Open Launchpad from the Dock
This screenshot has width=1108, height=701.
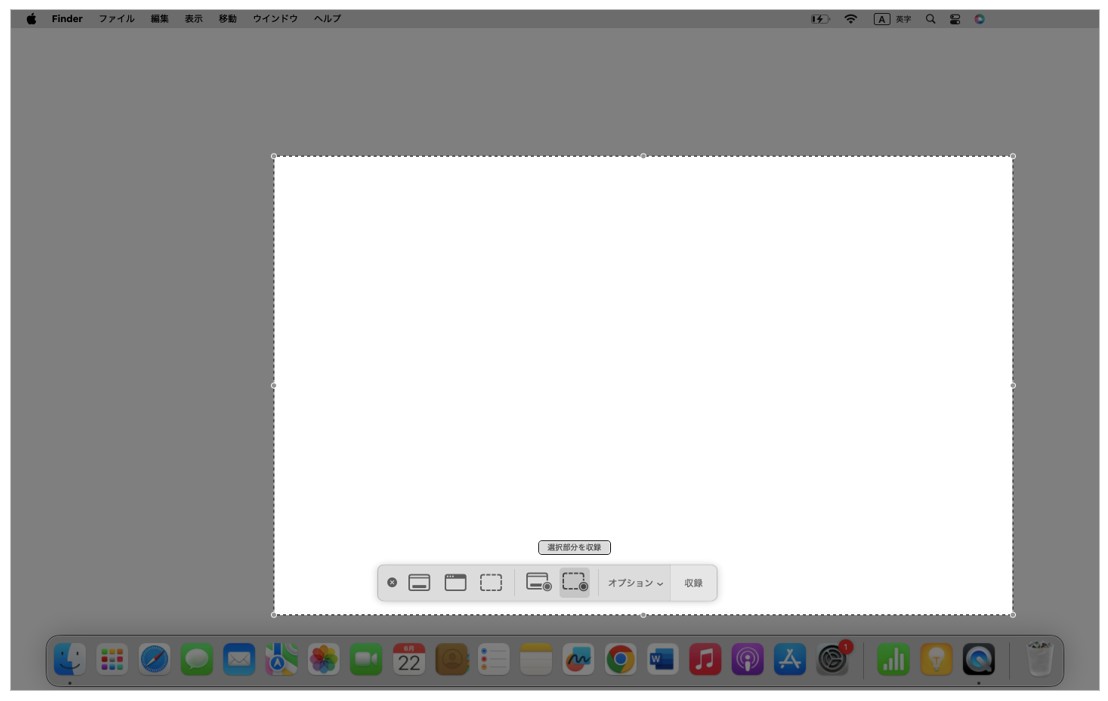point(112,660)
